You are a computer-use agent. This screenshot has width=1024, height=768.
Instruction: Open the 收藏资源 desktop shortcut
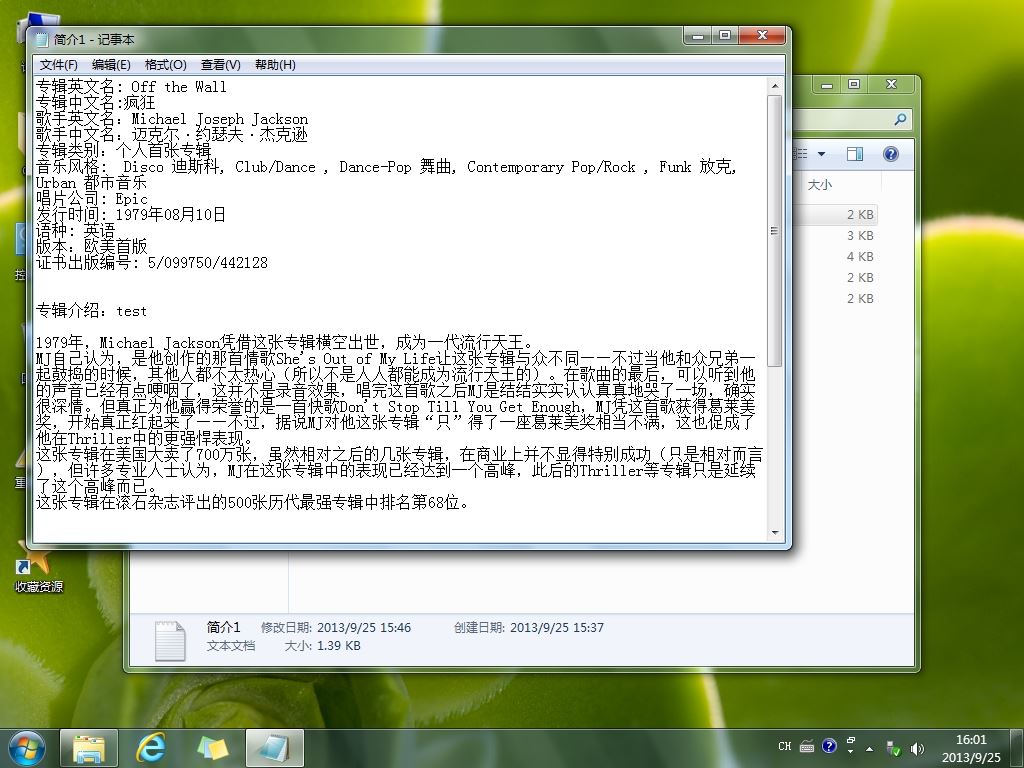(x=38, y=568)
